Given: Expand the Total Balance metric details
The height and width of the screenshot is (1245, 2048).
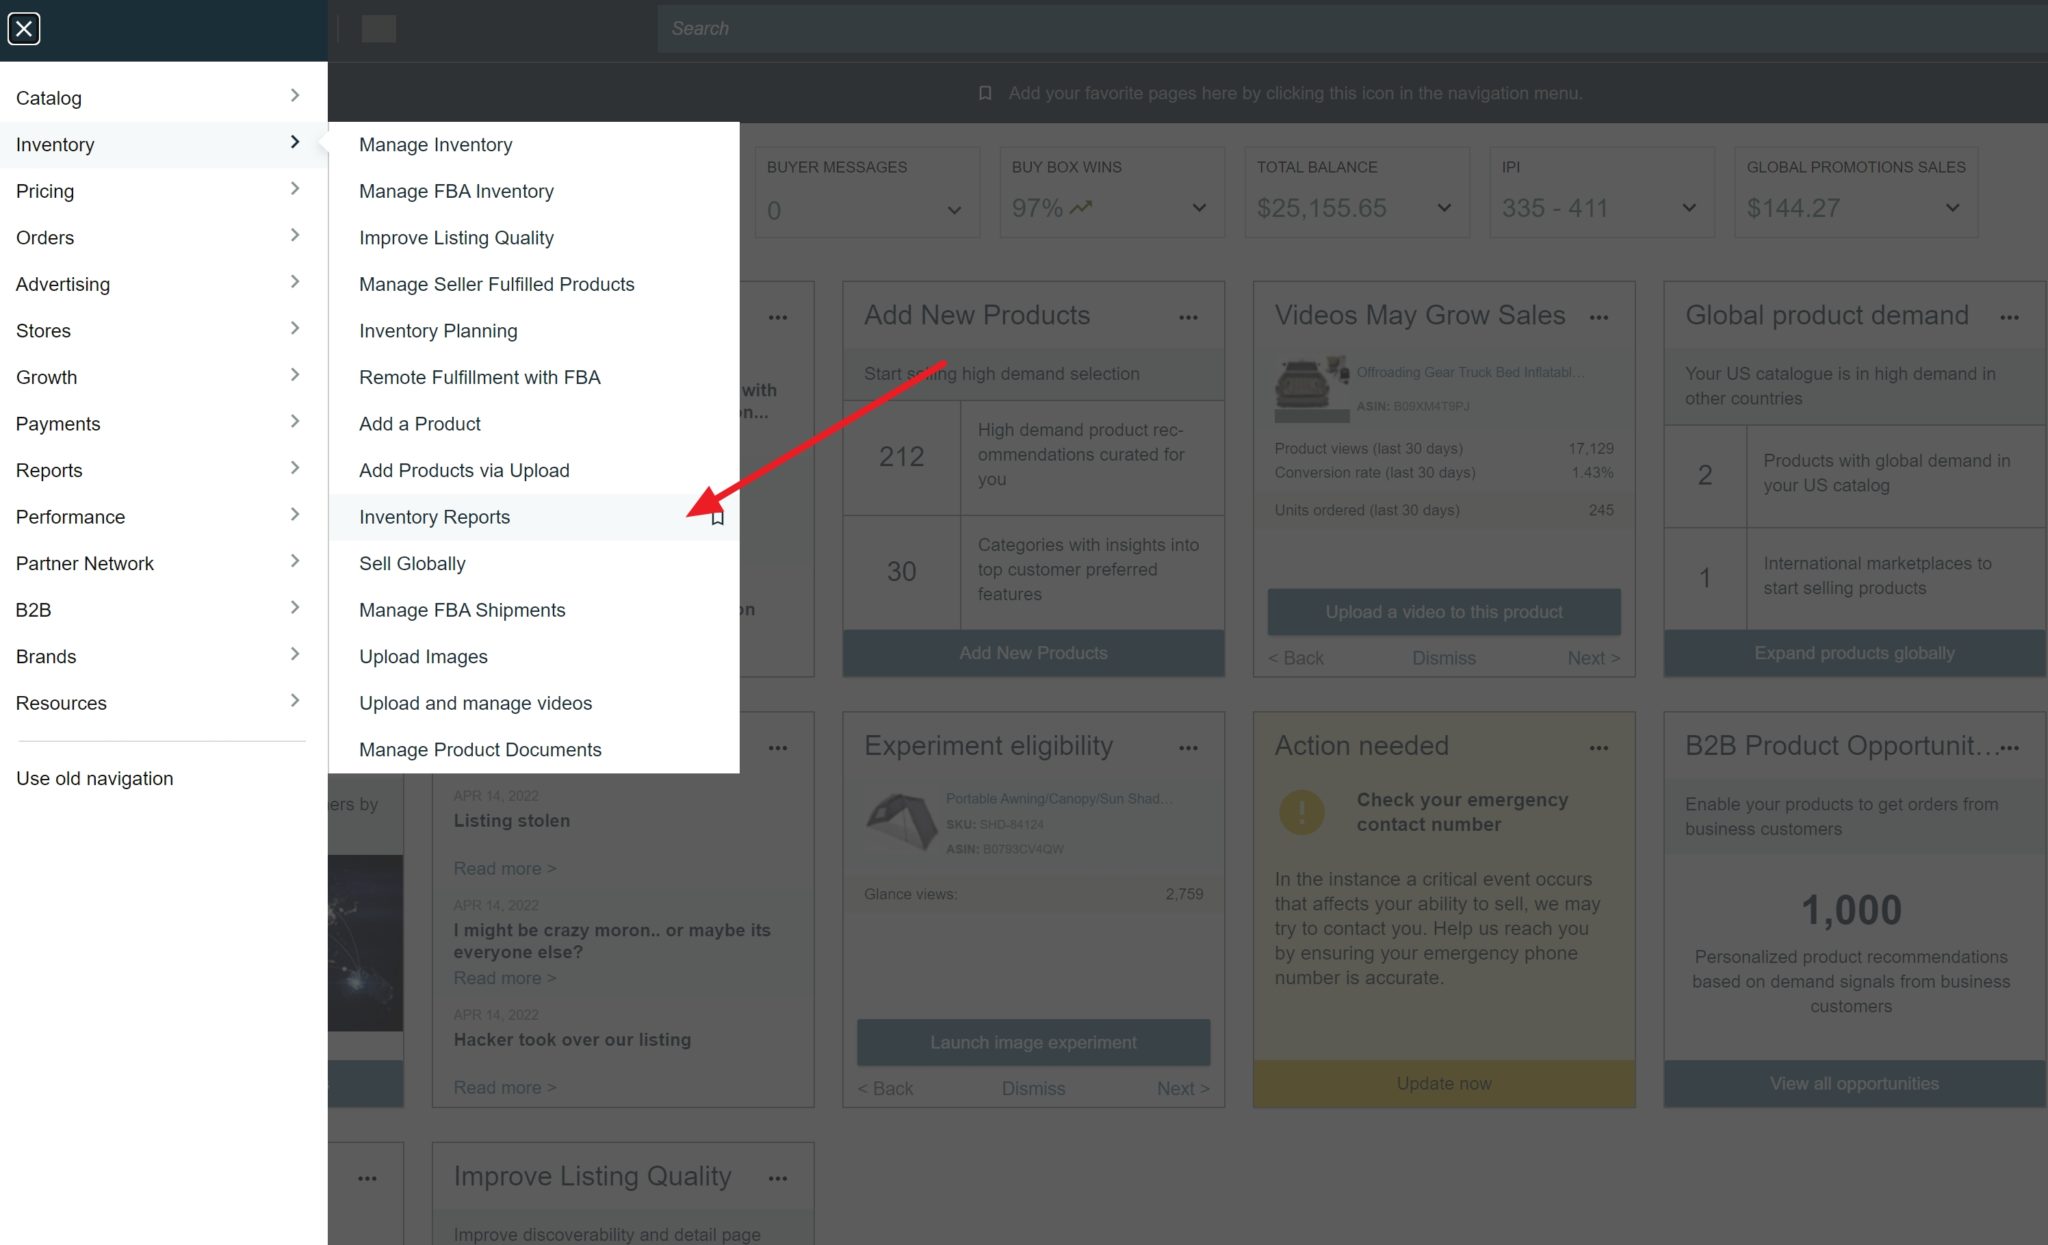Looking at the screenshot, I should 1444,208.
